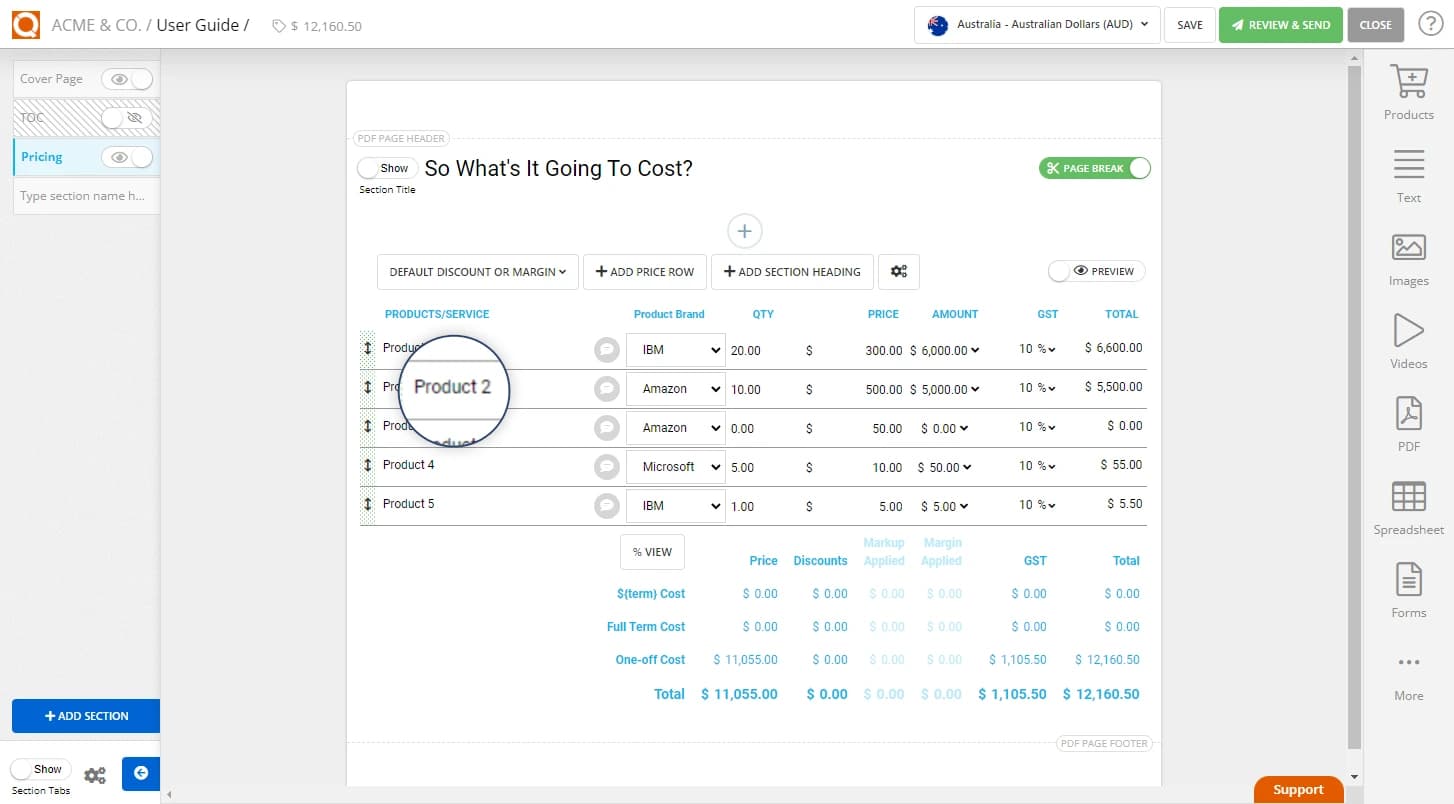
Task: Enable PAGE BREAK for the pricing section
Action: click(x=1094, y=168)
